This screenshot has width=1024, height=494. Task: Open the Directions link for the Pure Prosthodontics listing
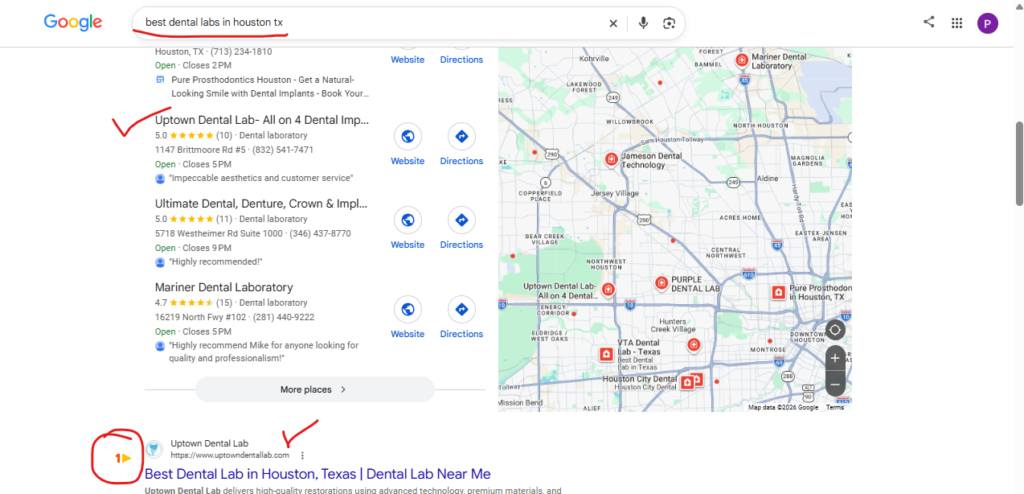461,59
